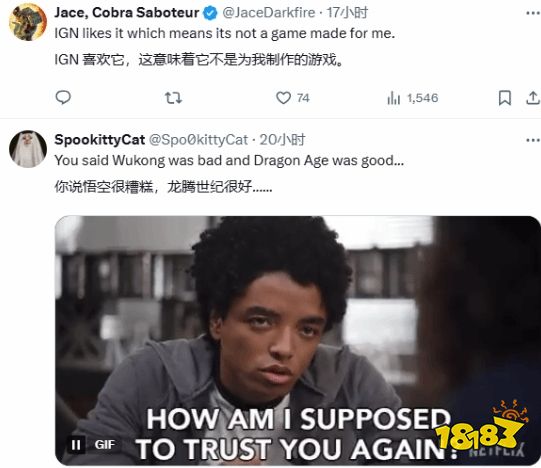Open the 'How am I supposed to trust' GIF
The image size is (541, 468).
[297, 341]
